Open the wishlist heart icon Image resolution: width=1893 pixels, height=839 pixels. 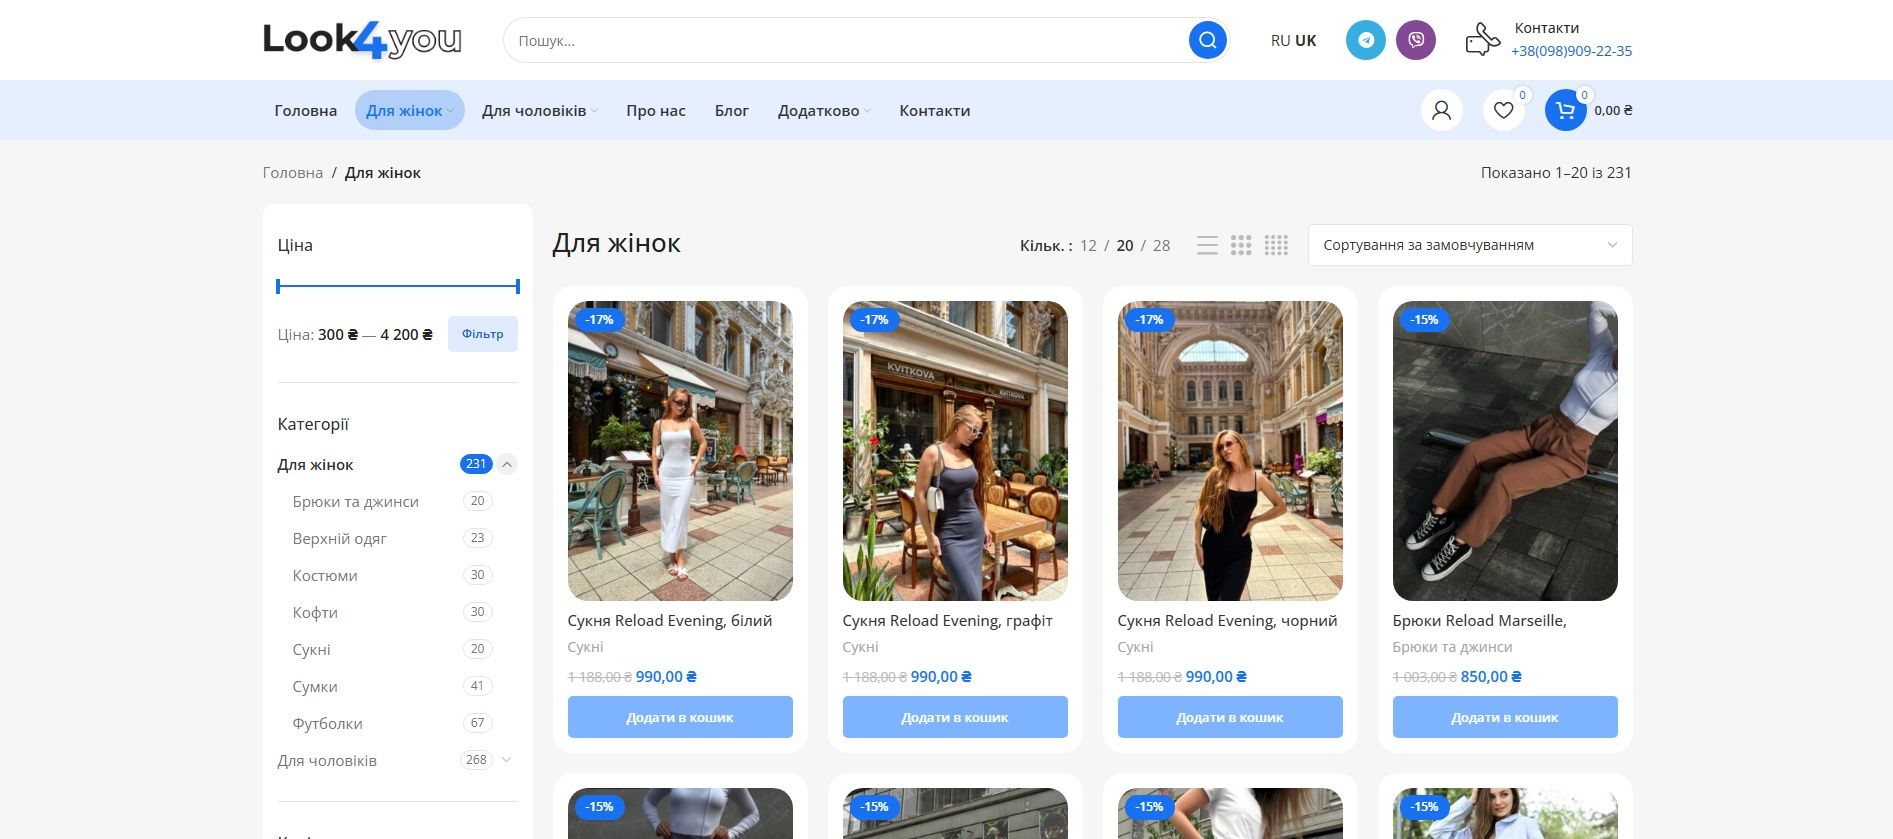point(1503,110)
